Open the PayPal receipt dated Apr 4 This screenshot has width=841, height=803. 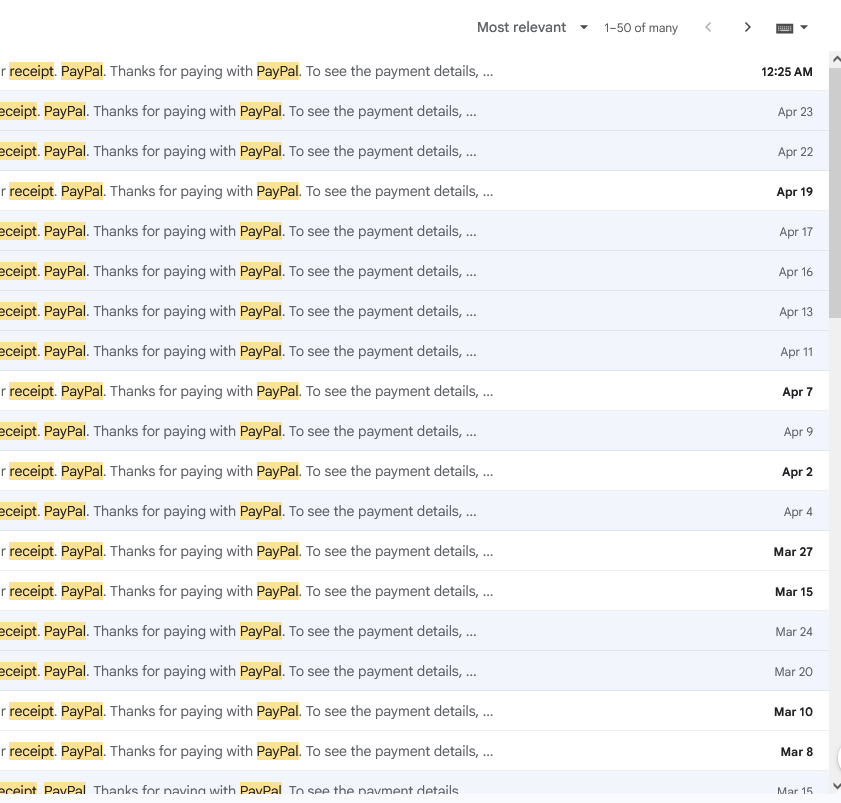[414, 511]
